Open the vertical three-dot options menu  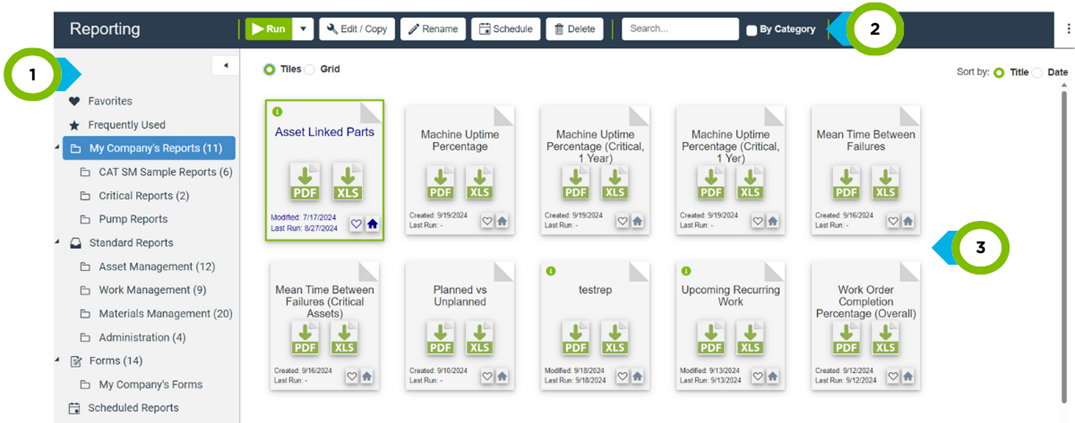[1067, 29]
